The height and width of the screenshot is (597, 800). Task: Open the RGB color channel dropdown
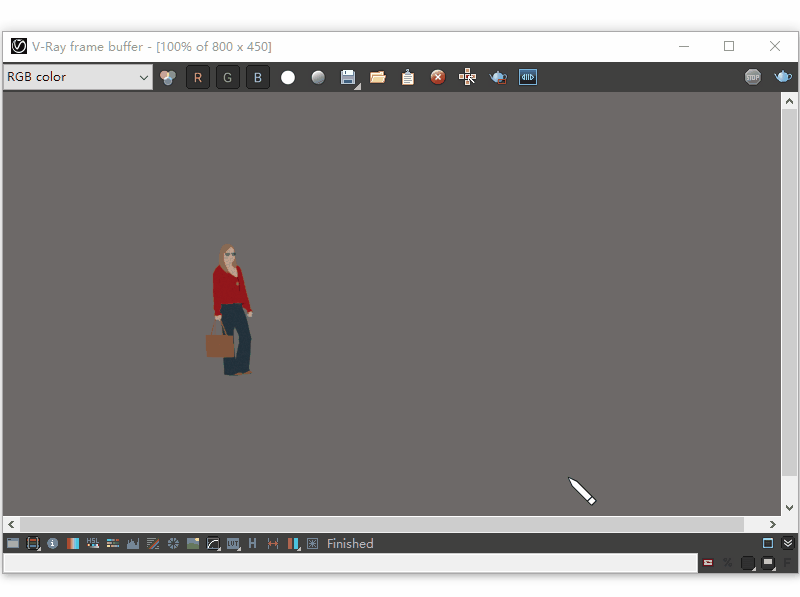click(78, 77)
